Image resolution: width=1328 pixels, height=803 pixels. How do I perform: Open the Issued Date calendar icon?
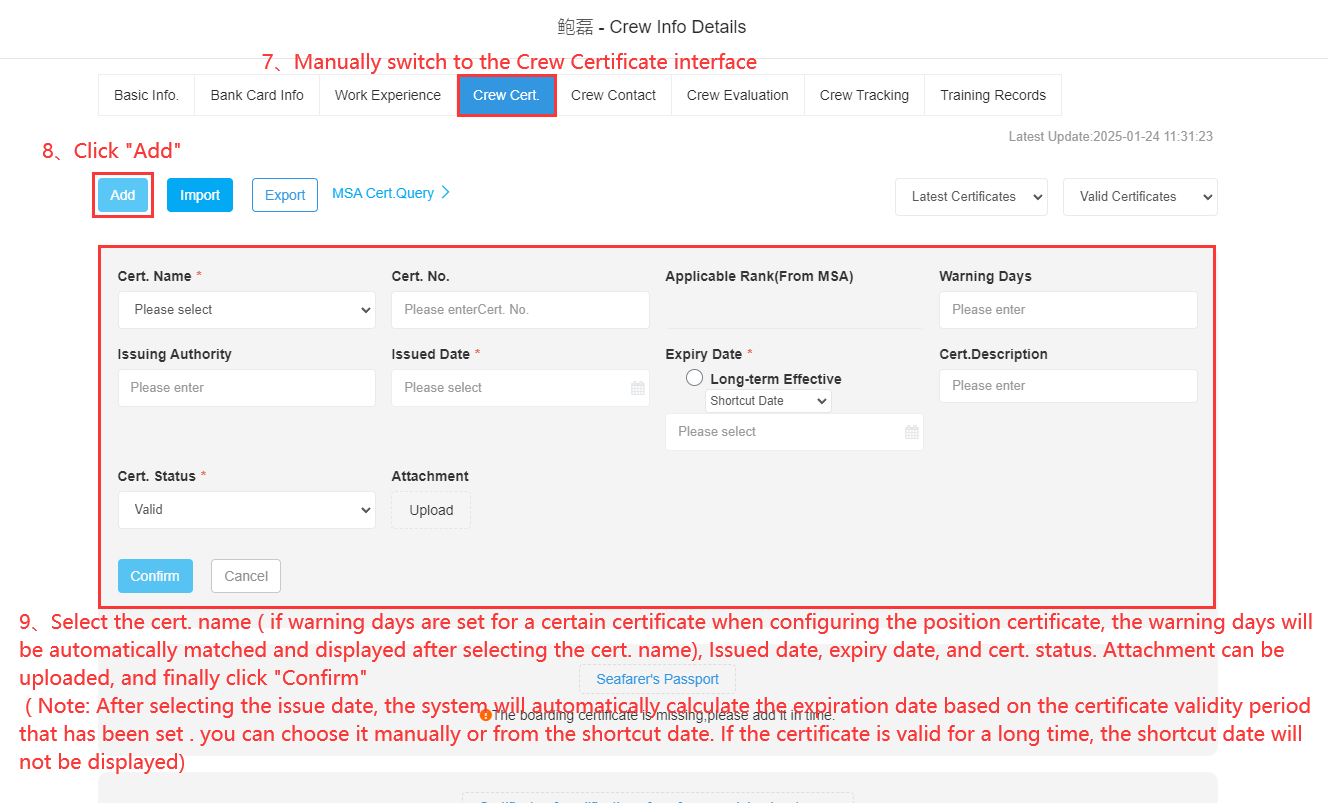pos(637,388)
